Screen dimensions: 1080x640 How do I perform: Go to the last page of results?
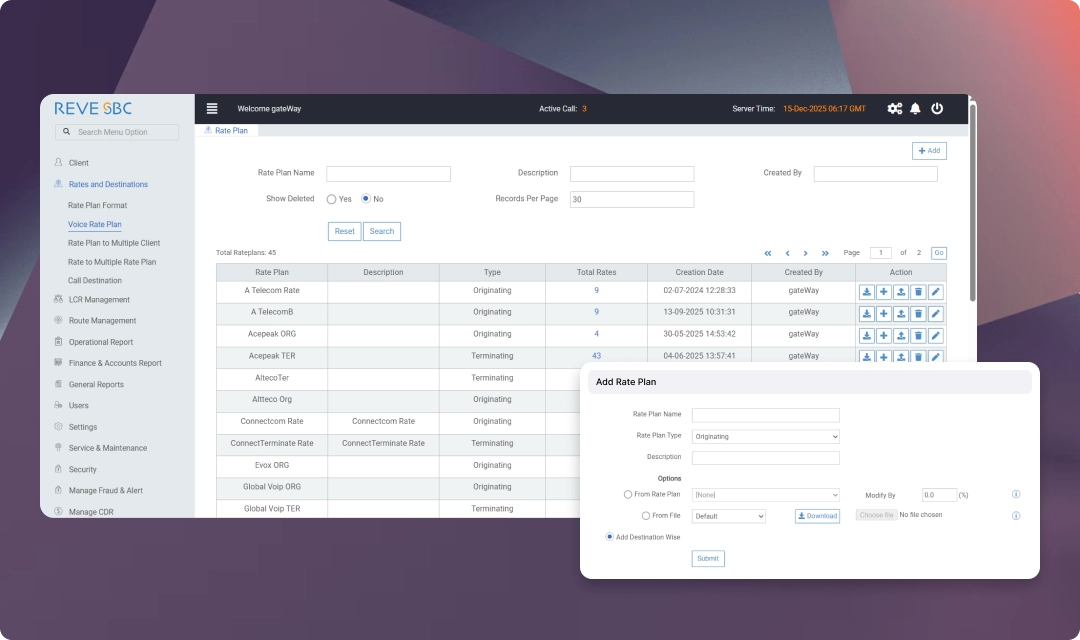pos(825,253)
